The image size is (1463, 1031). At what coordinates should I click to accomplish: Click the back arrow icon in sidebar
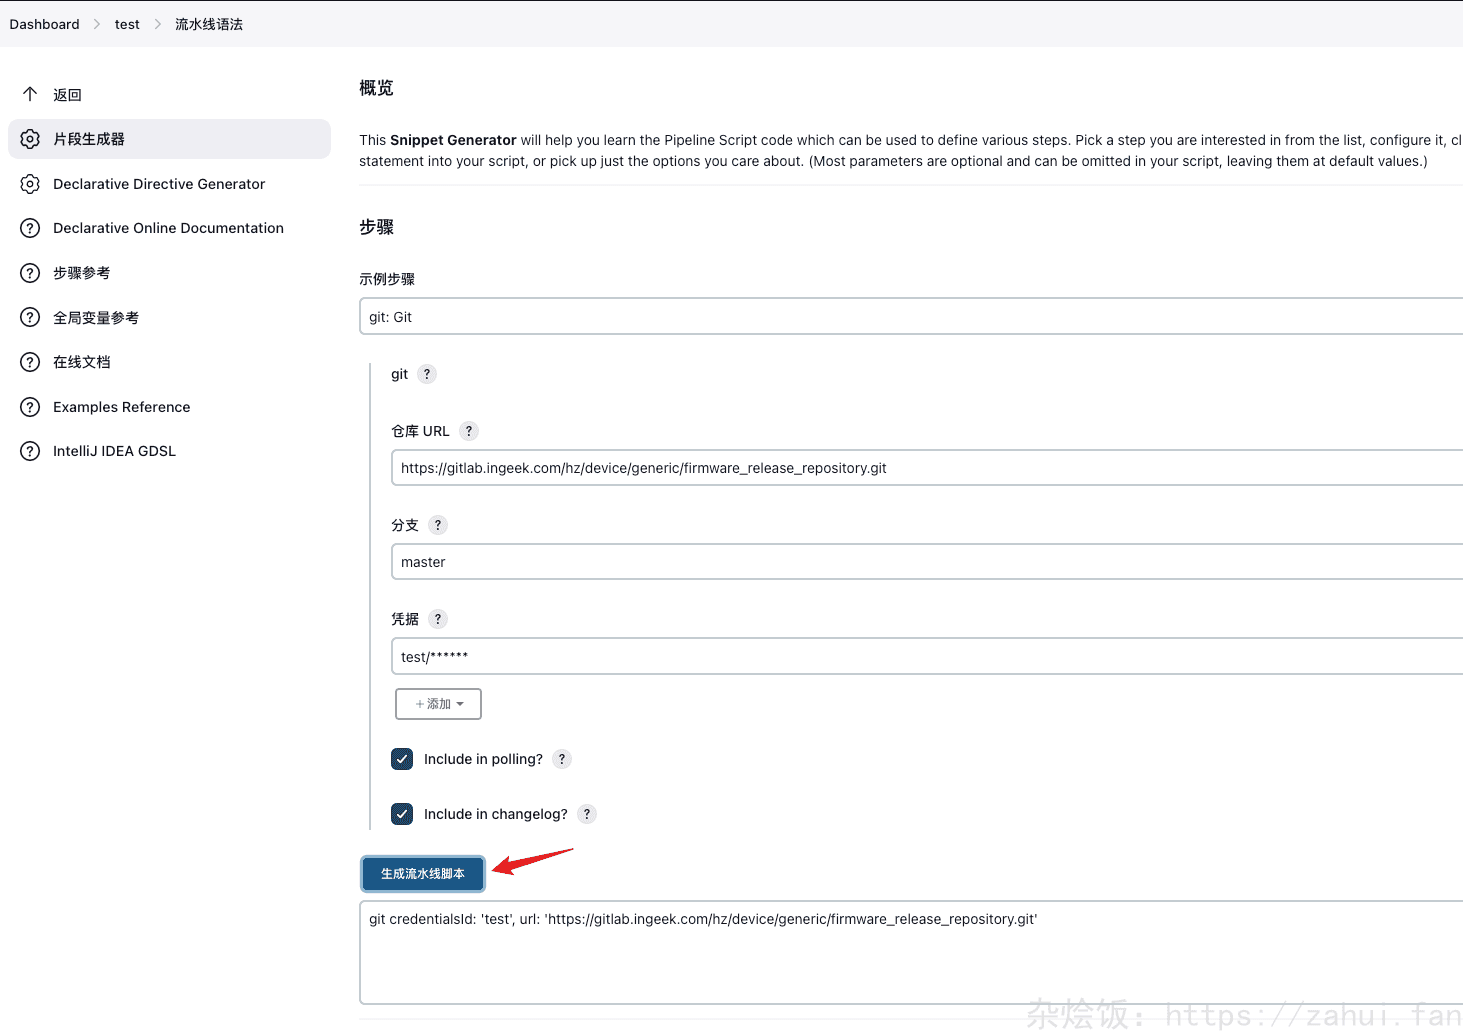point(30,94)
